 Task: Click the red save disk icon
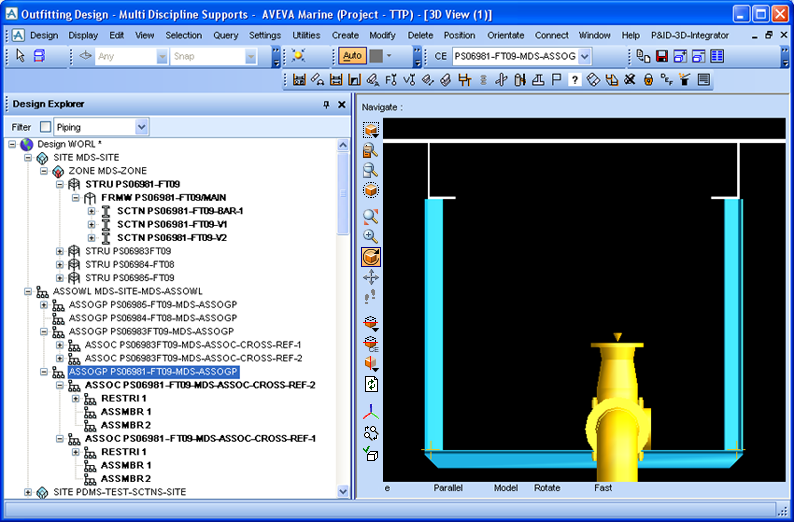[662, 56]
